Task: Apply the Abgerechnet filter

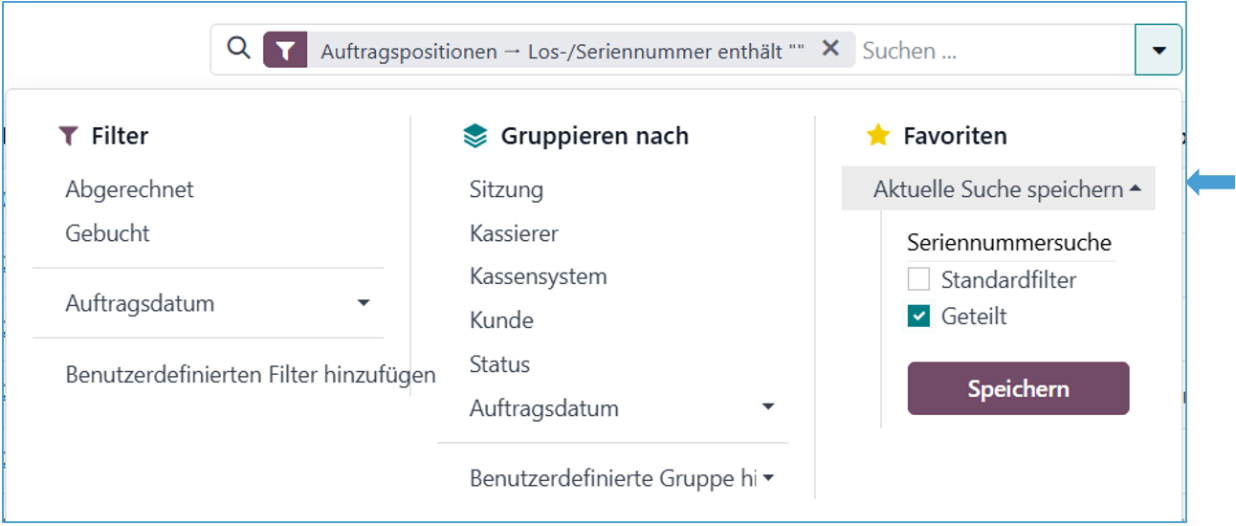Action: (129, 189)
